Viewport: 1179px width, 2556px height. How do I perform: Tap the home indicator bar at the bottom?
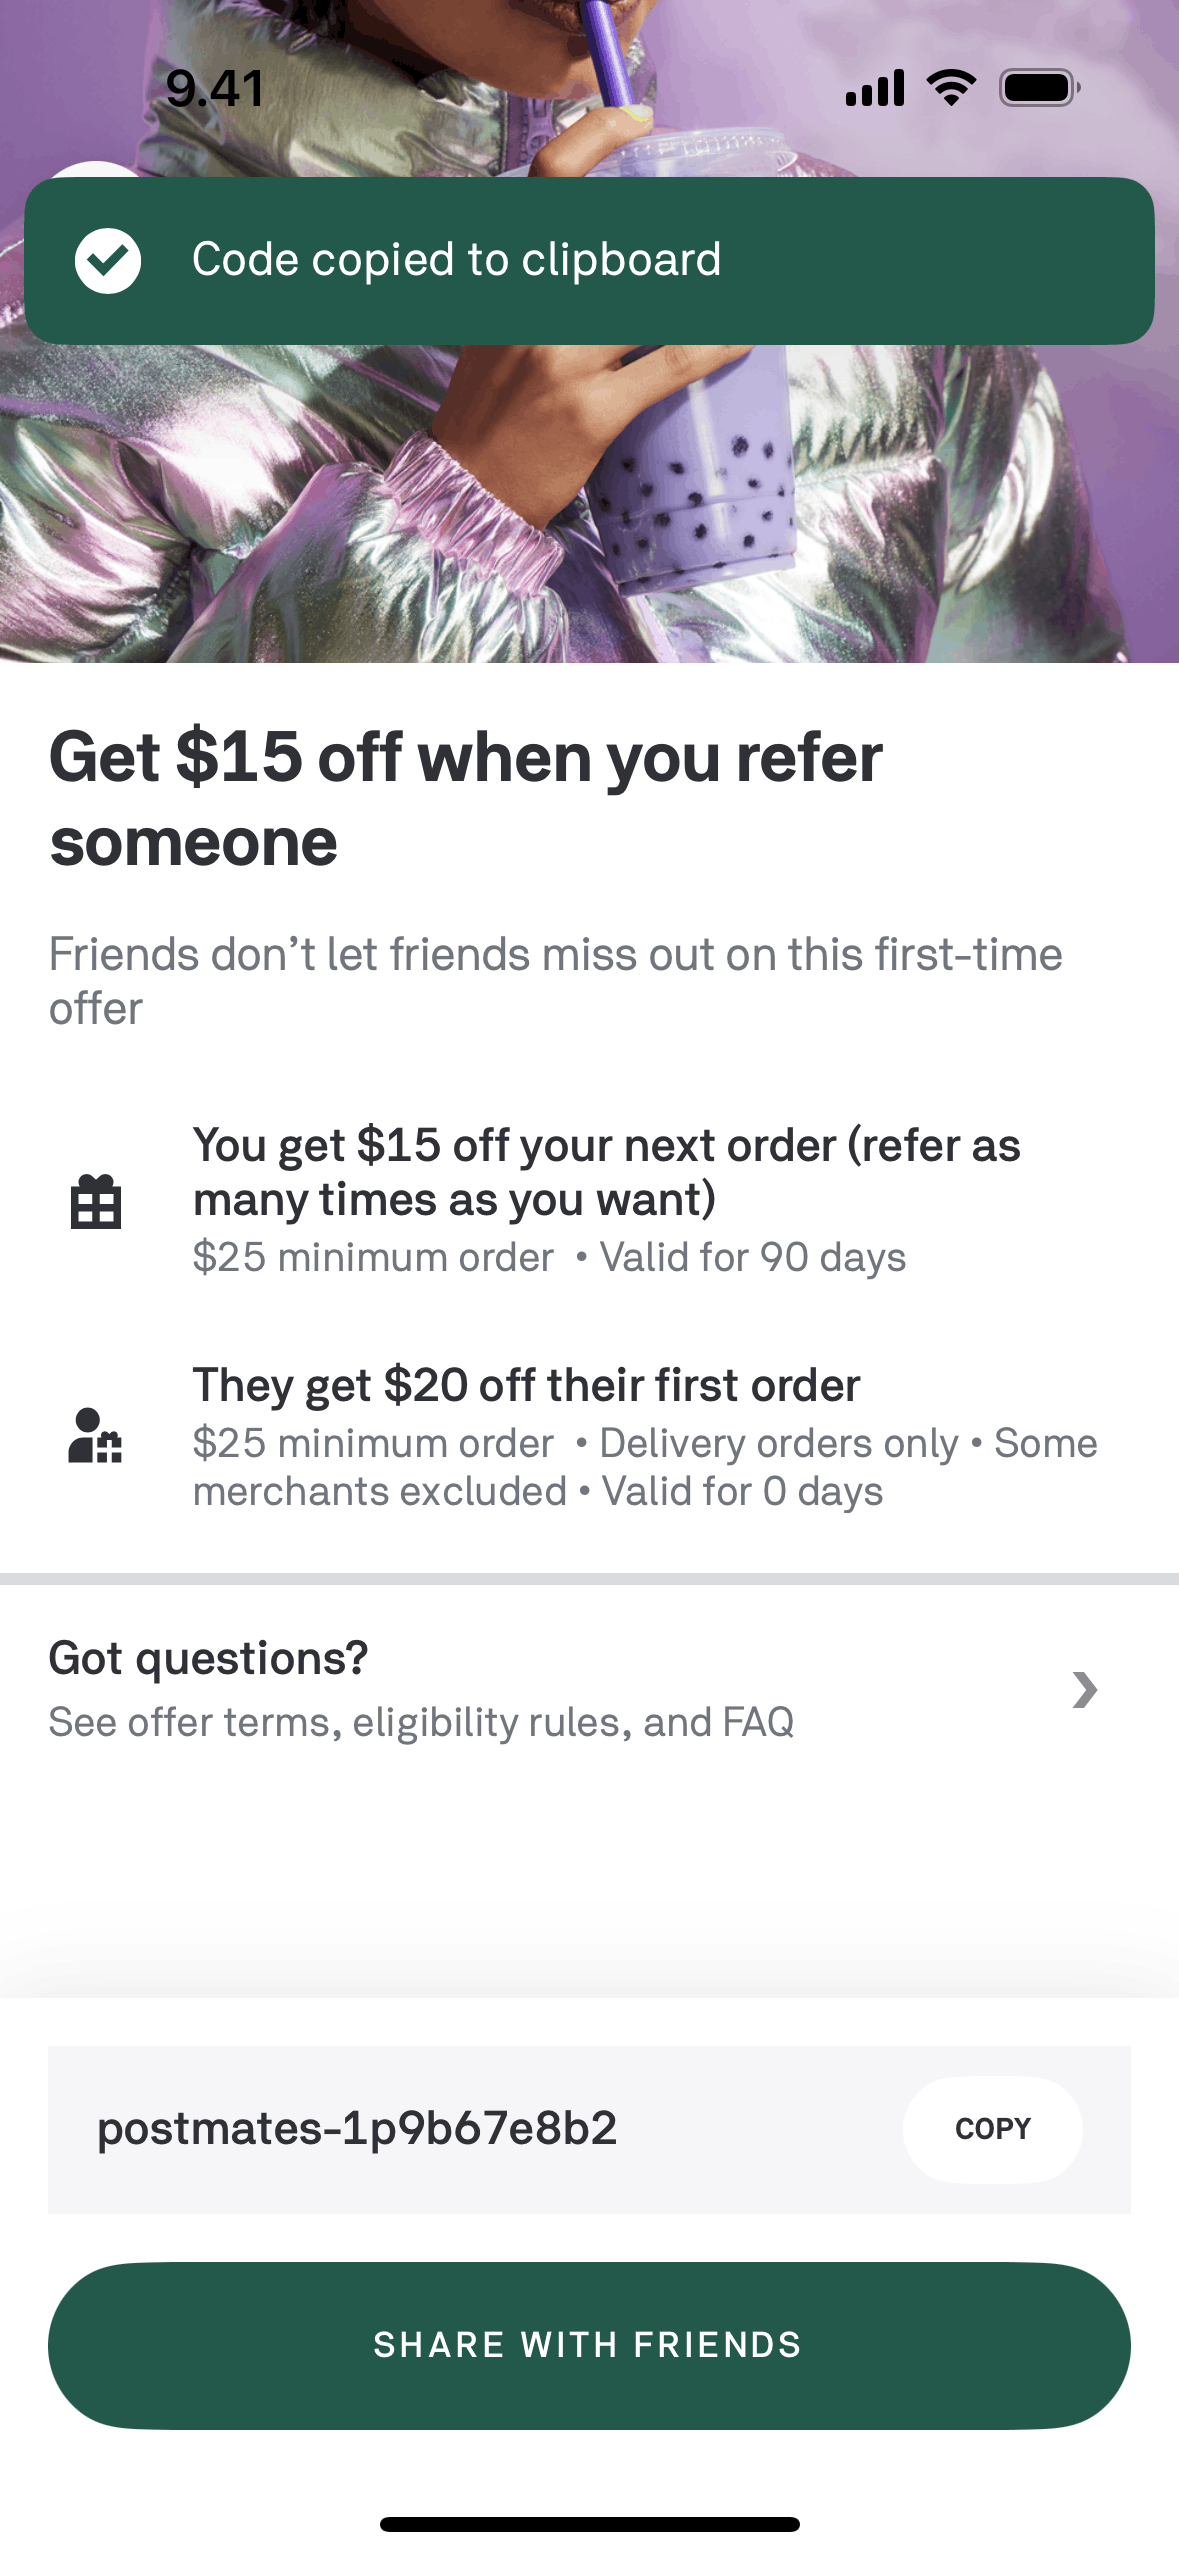[589, 2524]
